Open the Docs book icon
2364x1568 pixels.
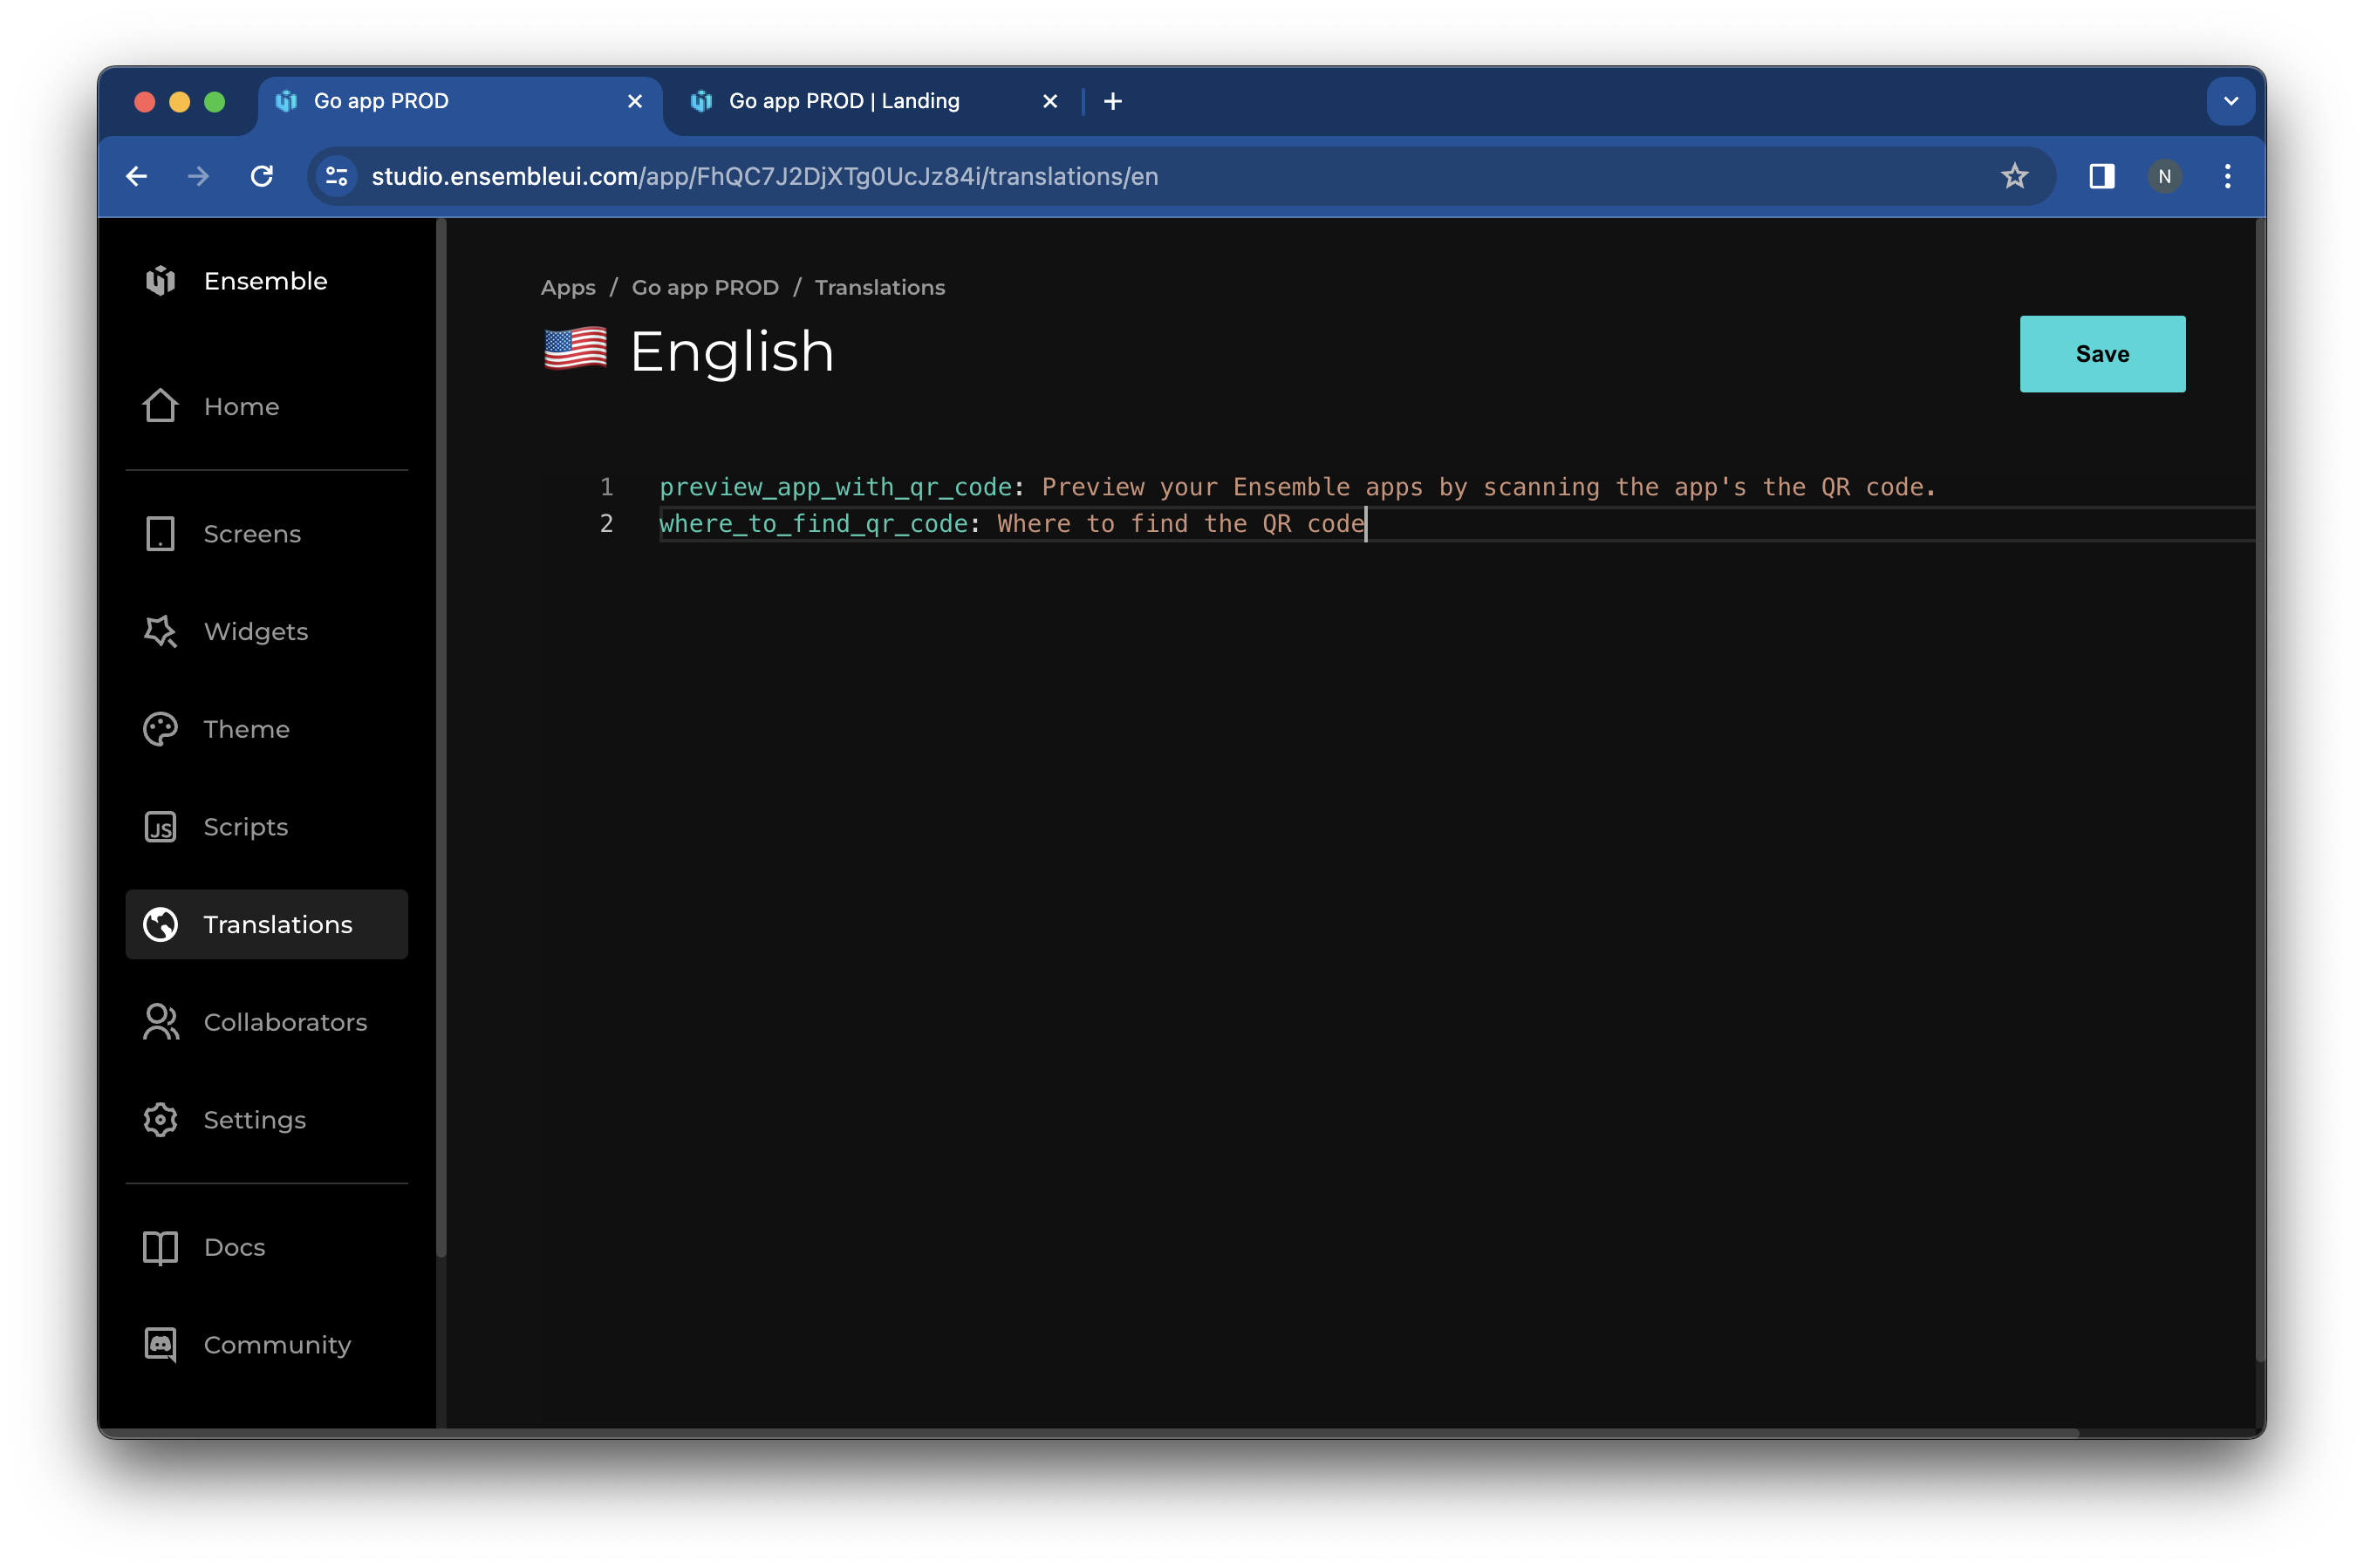click(x=160, y=1247)
